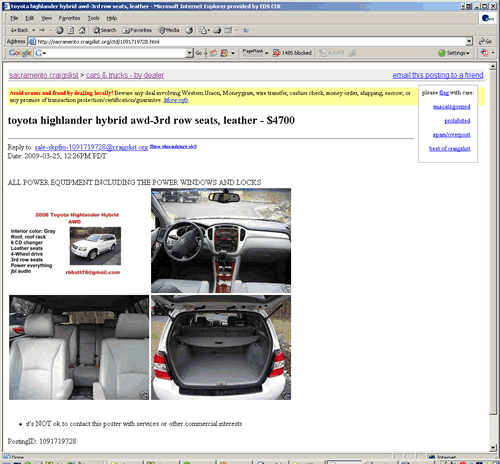Viewport: 500px width, 464px height.
Task: Click the highlighter pen icon in Google toolbar
Action: (353, 53)
